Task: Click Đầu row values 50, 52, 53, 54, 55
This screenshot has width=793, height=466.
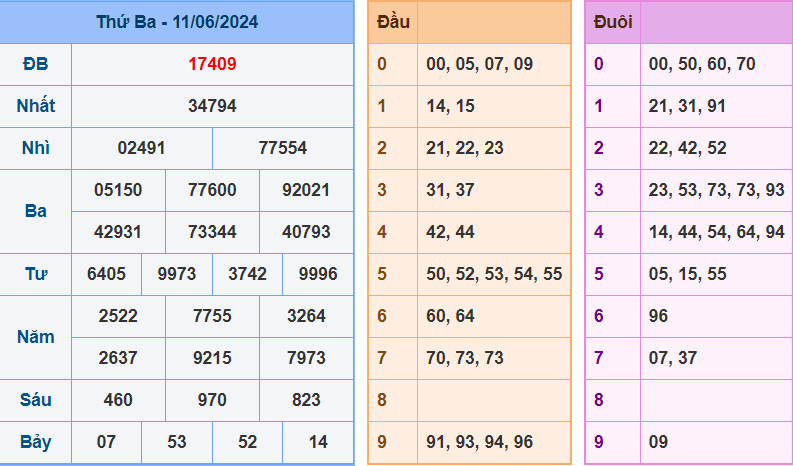Action: click(494, 274)
